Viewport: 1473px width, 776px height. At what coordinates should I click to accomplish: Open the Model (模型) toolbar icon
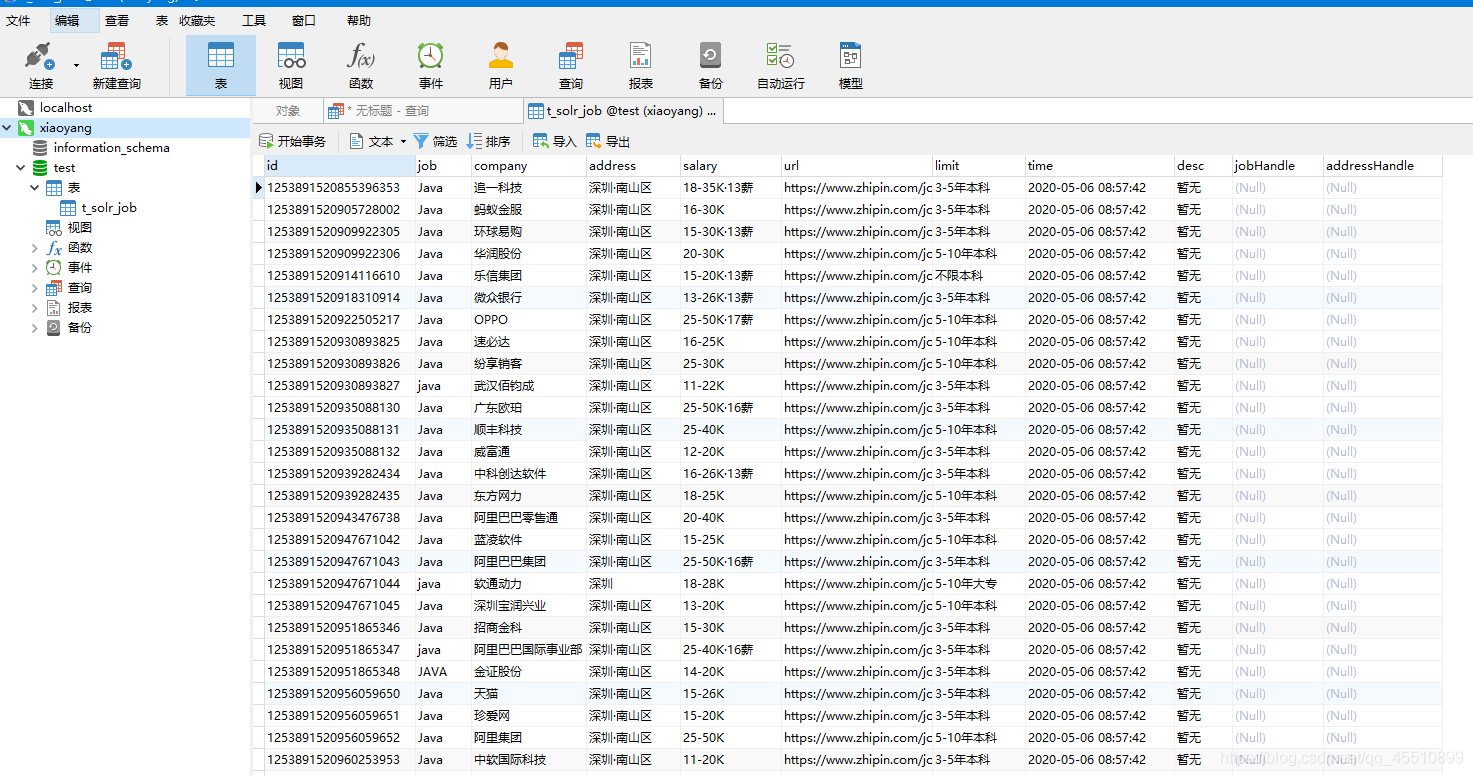pos(851,56)
